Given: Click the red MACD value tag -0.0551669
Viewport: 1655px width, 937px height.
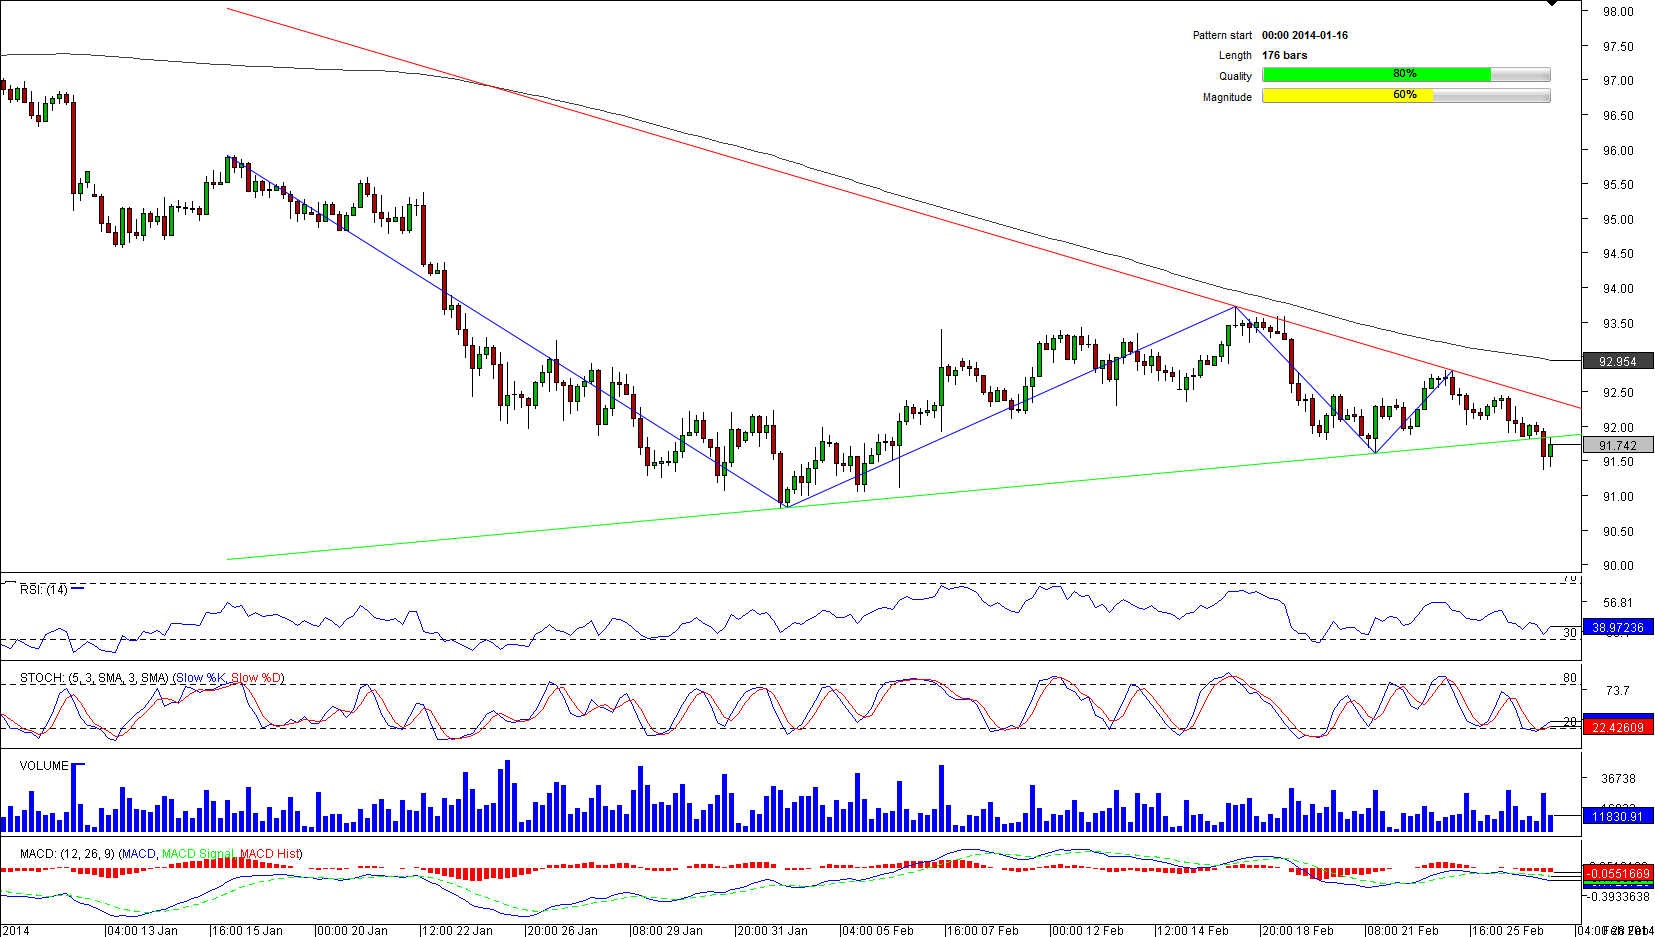Looking at the screenshot, I should click(1617, 874).
